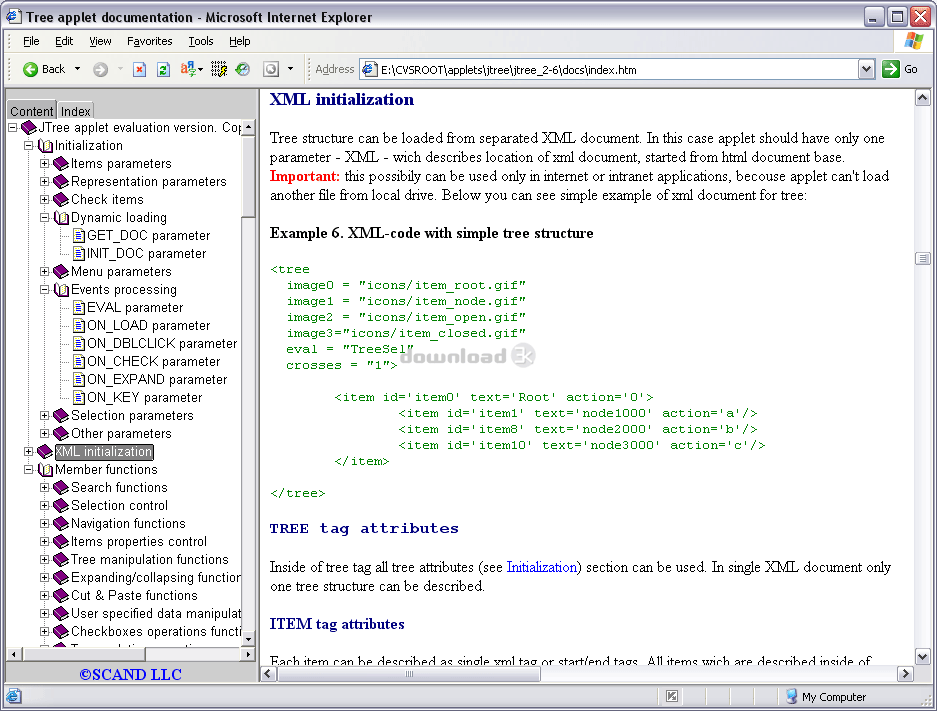Click the content pane's vertical scroll down arrow
The width and height of the screenshot is (937, 711).
[x=923, y=657]
